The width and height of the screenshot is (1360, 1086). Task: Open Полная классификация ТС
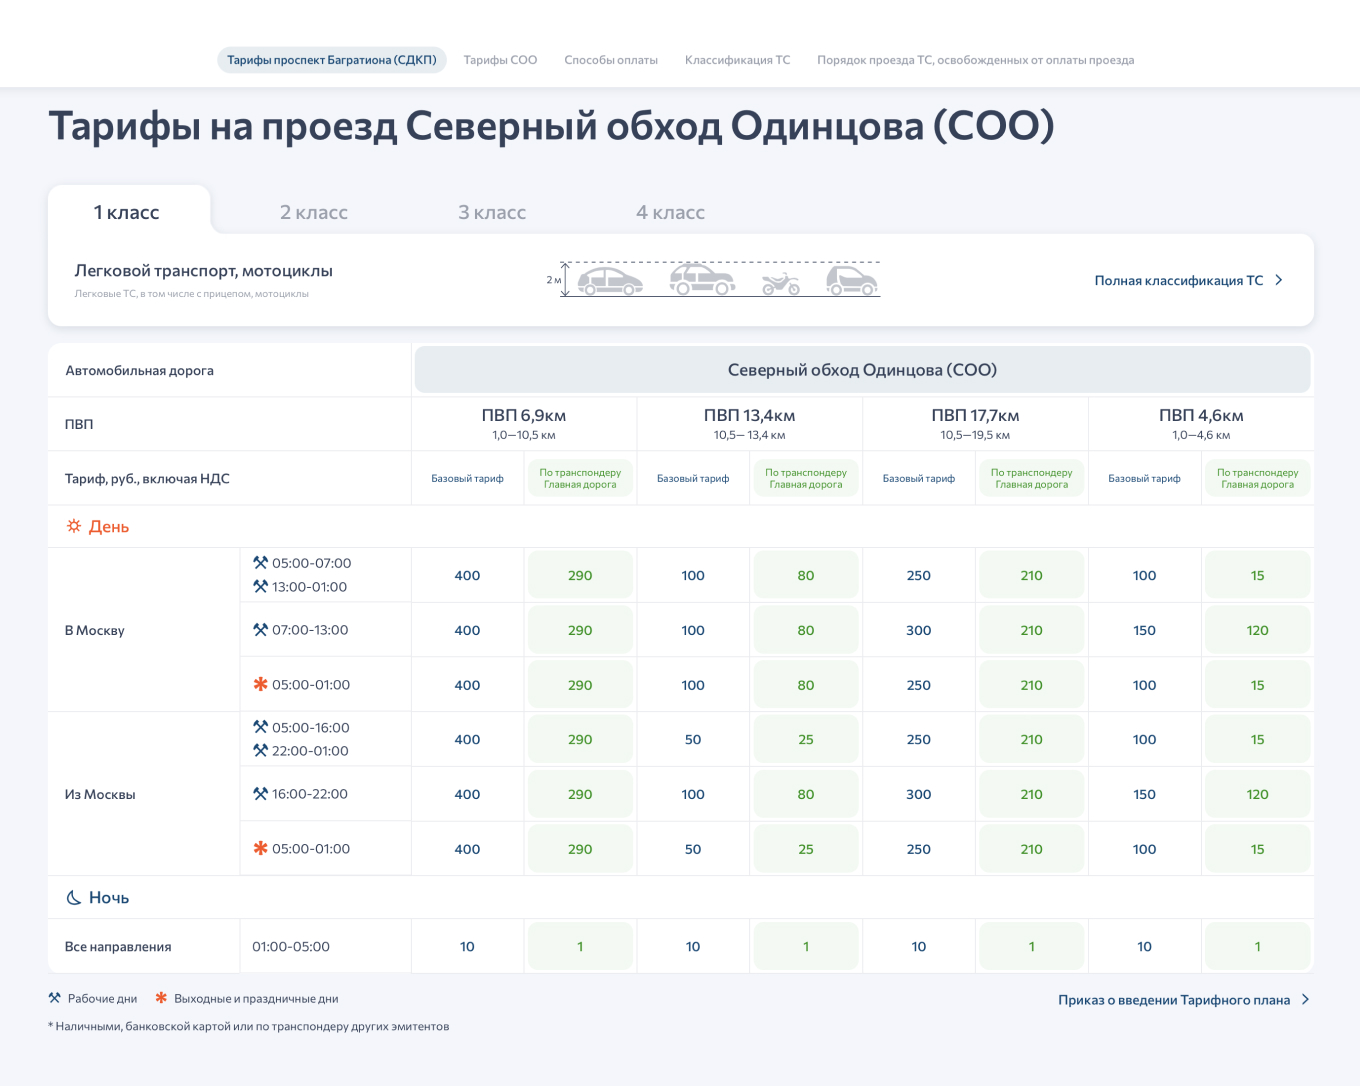1178,281
